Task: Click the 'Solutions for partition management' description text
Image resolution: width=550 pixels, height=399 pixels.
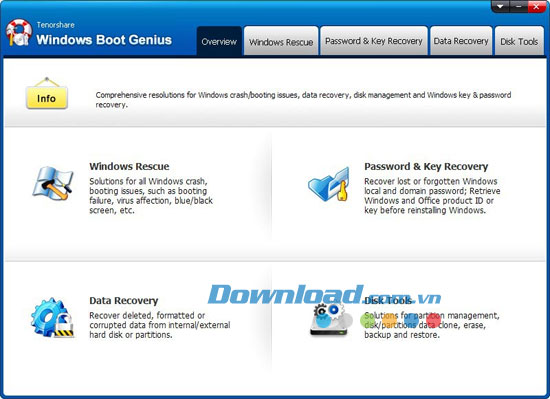Action: 431,325
